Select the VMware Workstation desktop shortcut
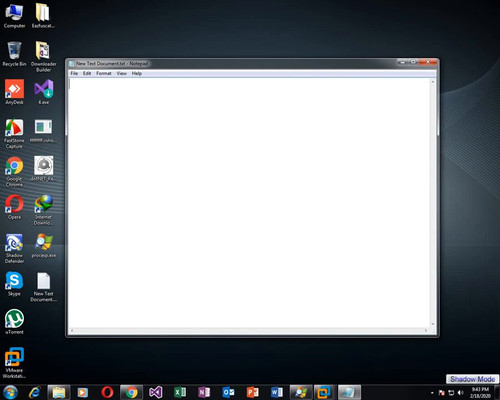Image resolution: width=500 pixels, height=400 pixels. (14, 363)
